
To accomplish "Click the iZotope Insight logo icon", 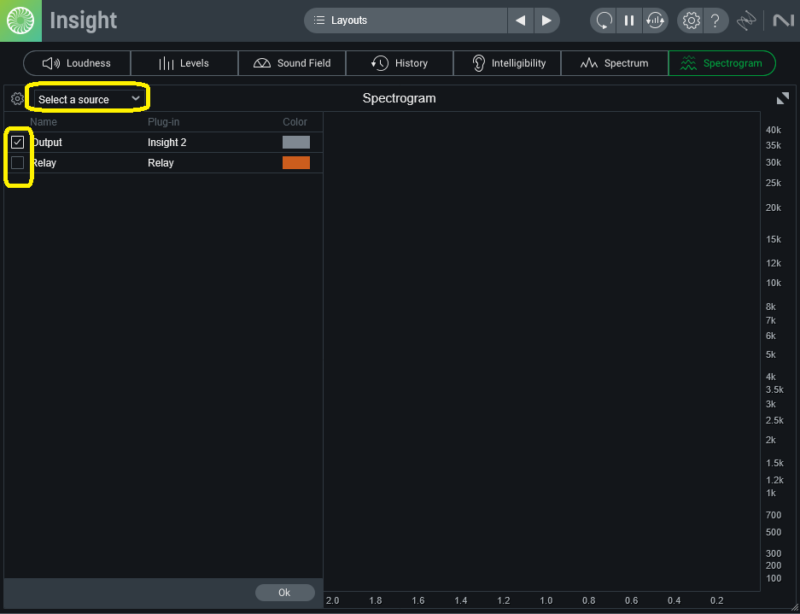I will point(21,20).
